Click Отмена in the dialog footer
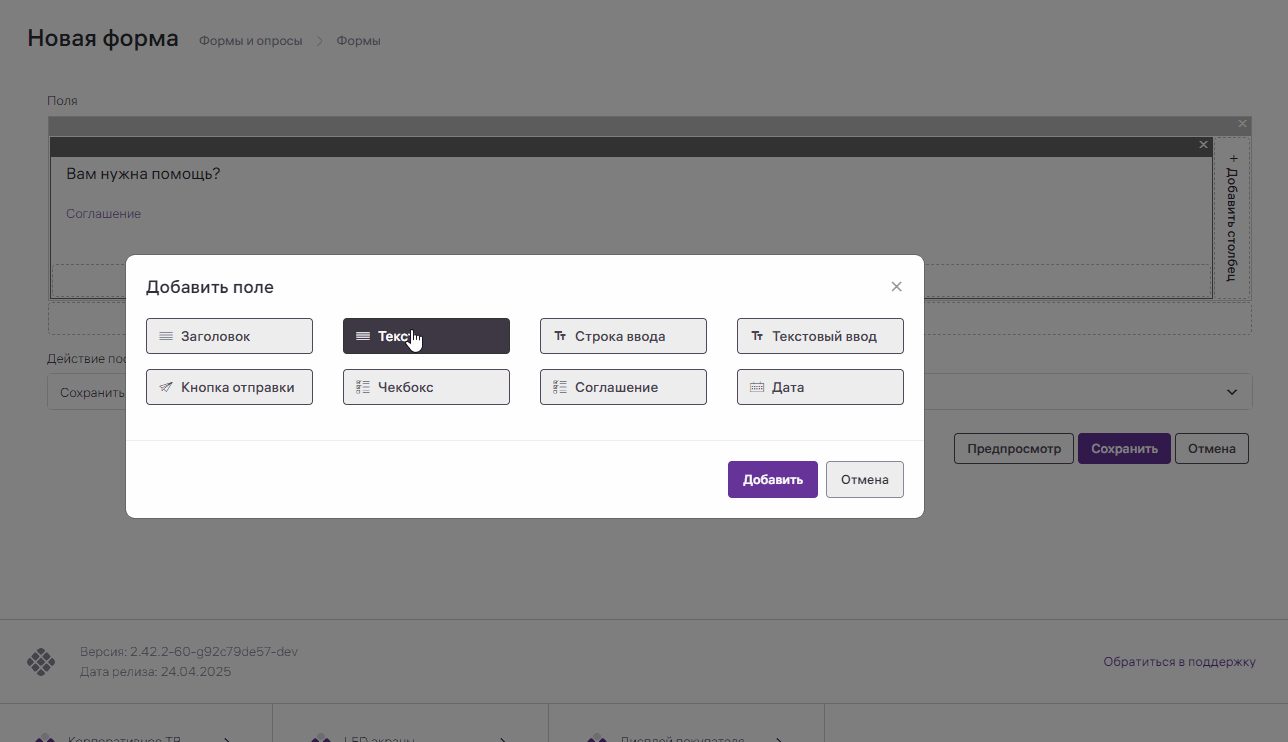 coord(864,479)
